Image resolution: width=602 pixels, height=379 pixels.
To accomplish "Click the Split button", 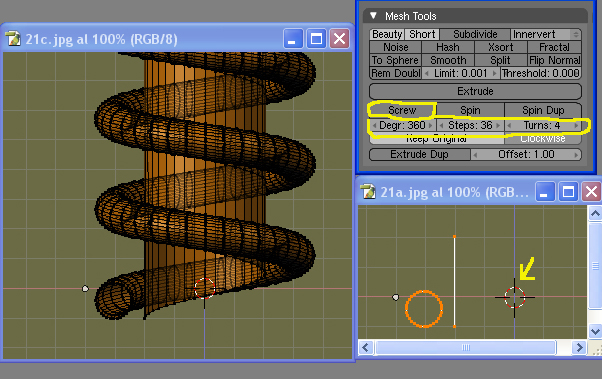I will (501, 60).
